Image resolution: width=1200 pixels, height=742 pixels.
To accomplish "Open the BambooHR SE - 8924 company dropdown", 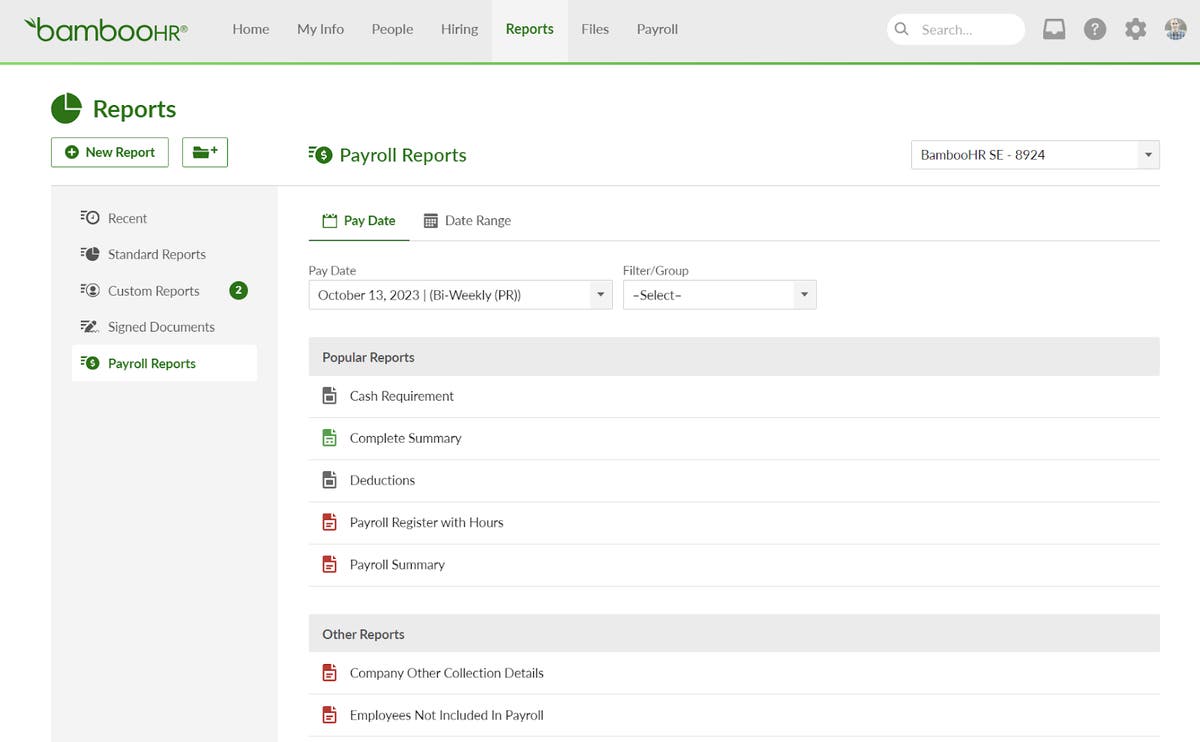I will [1034, 155].
